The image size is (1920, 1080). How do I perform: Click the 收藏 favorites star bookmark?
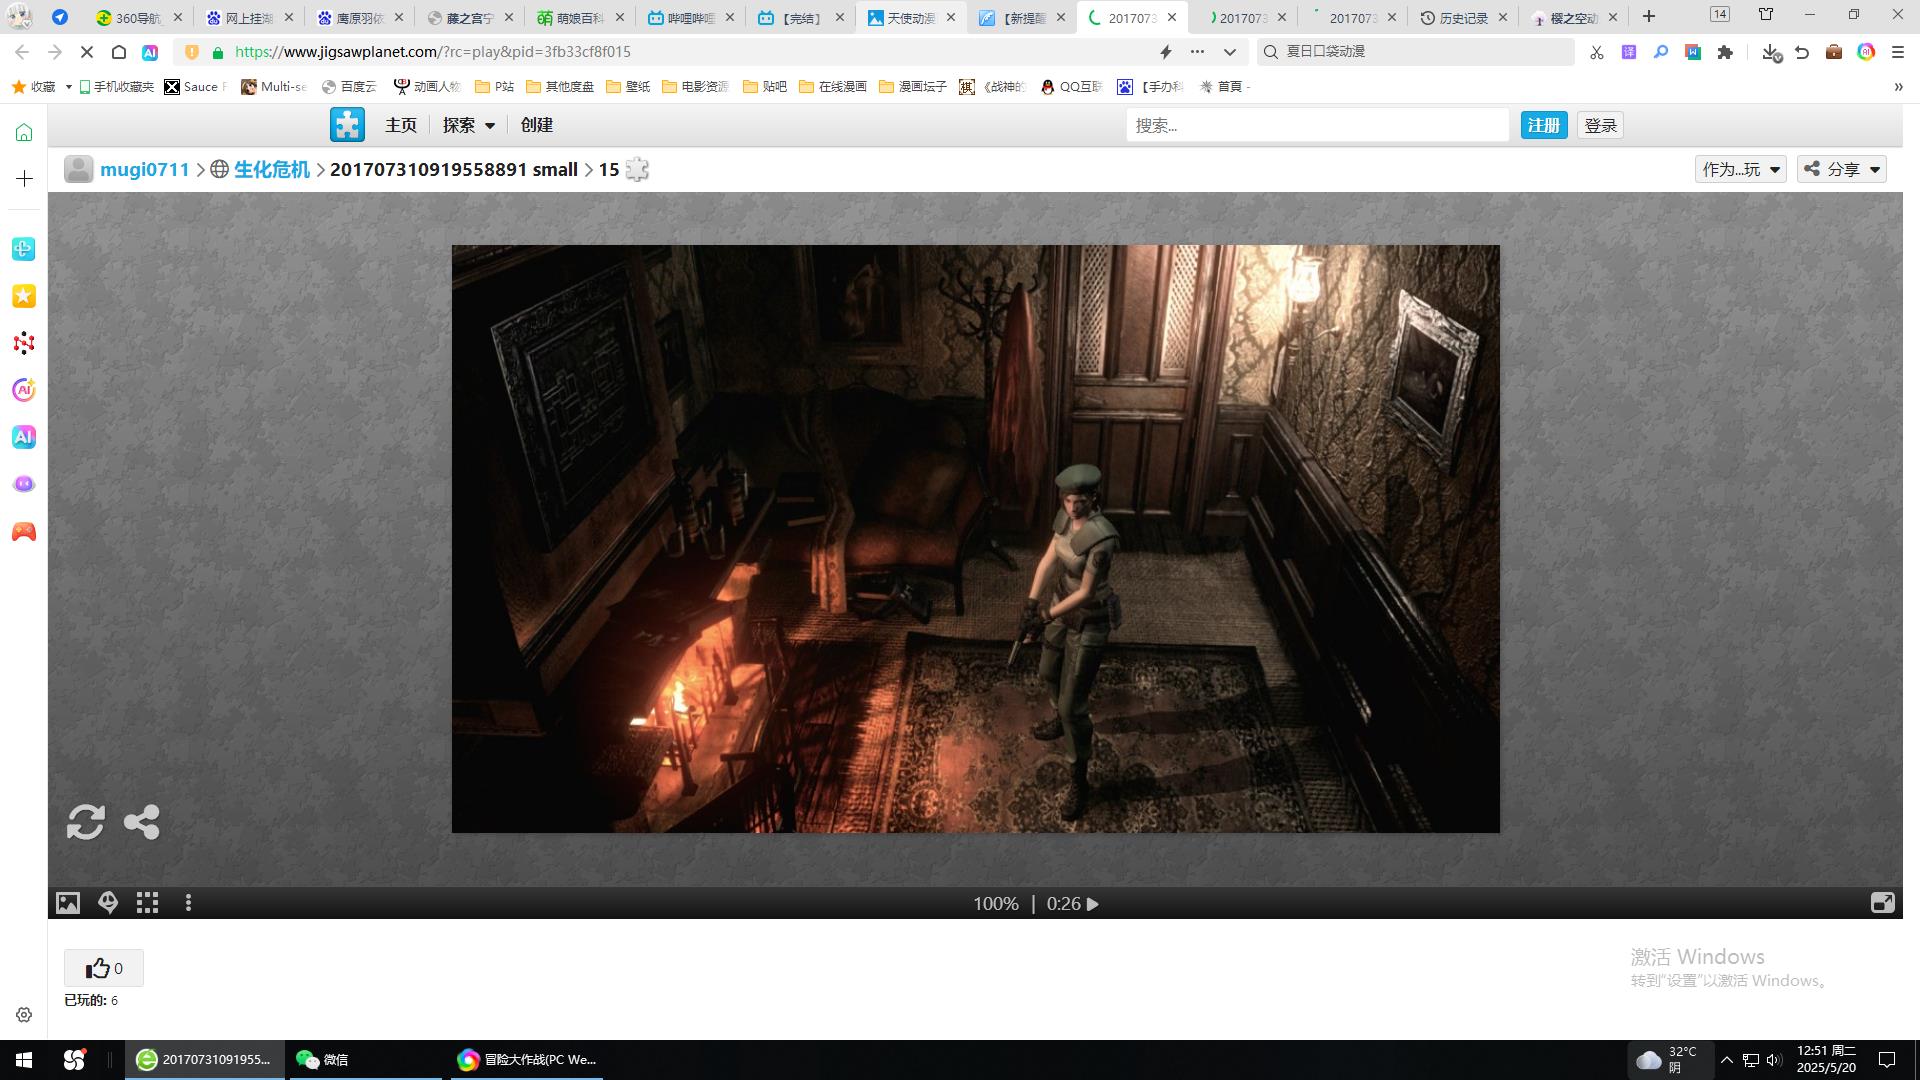pyautogui.click(x=34, y=87)
